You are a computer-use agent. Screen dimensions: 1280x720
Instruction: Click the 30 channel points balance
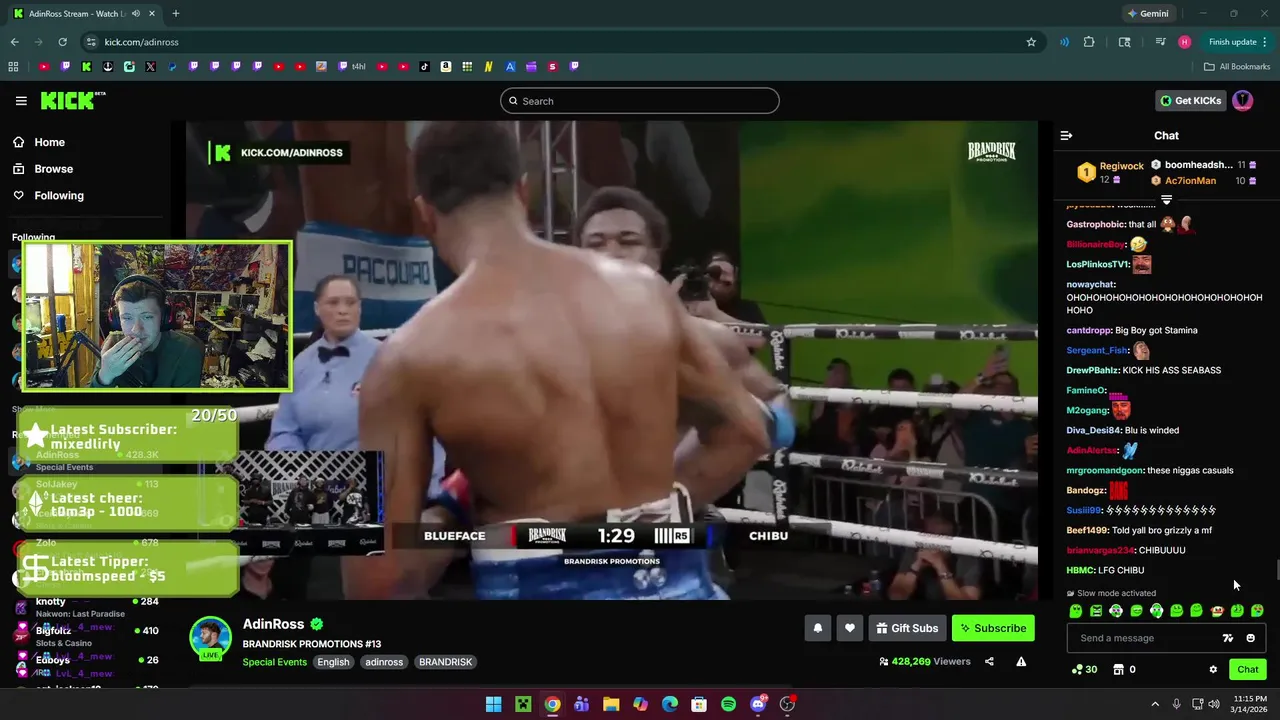pos(1084,670)
